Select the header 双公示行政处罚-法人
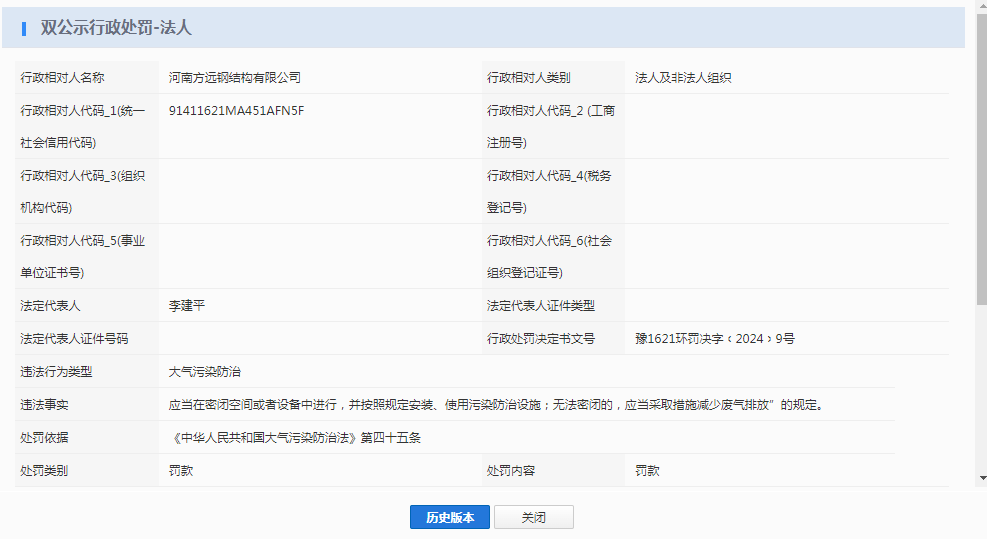The width and height of the screenshot is (987, 539). pyautogui.click(x=116, y=28)
